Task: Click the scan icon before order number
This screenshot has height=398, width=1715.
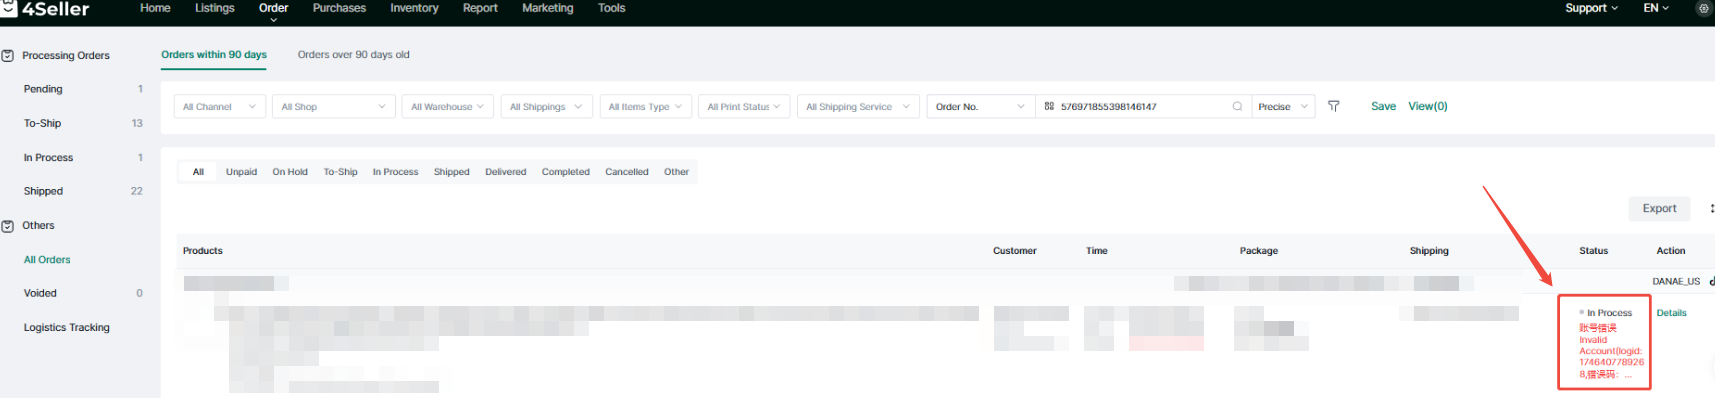Action: (1049, 106)
